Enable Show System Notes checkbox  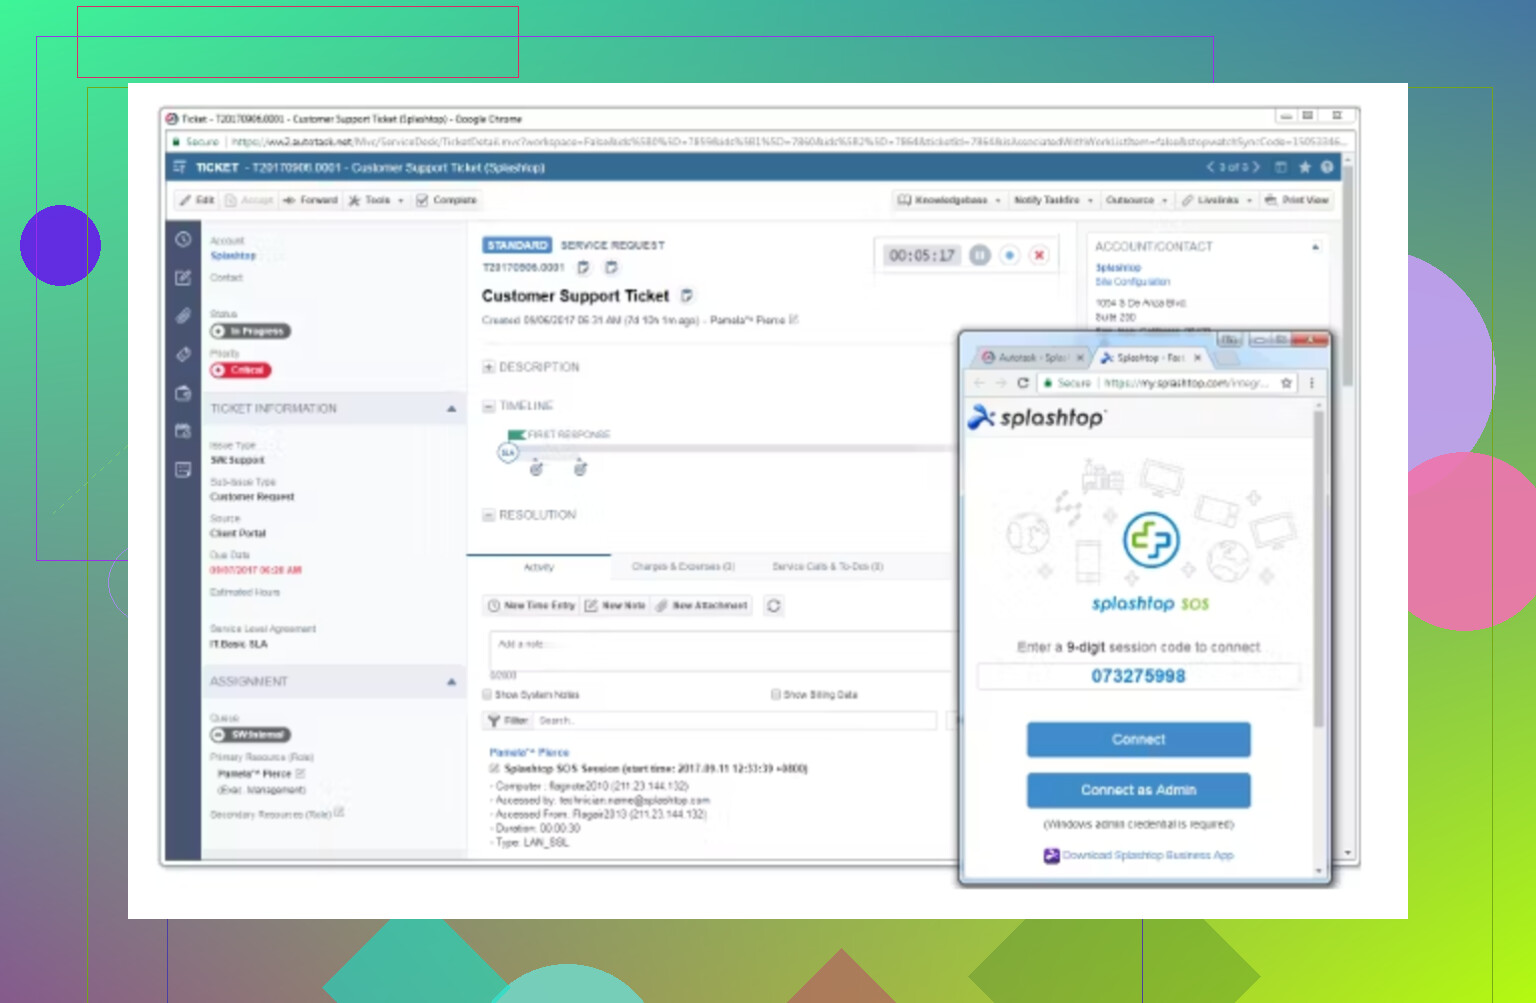click(x=488, y=694)
